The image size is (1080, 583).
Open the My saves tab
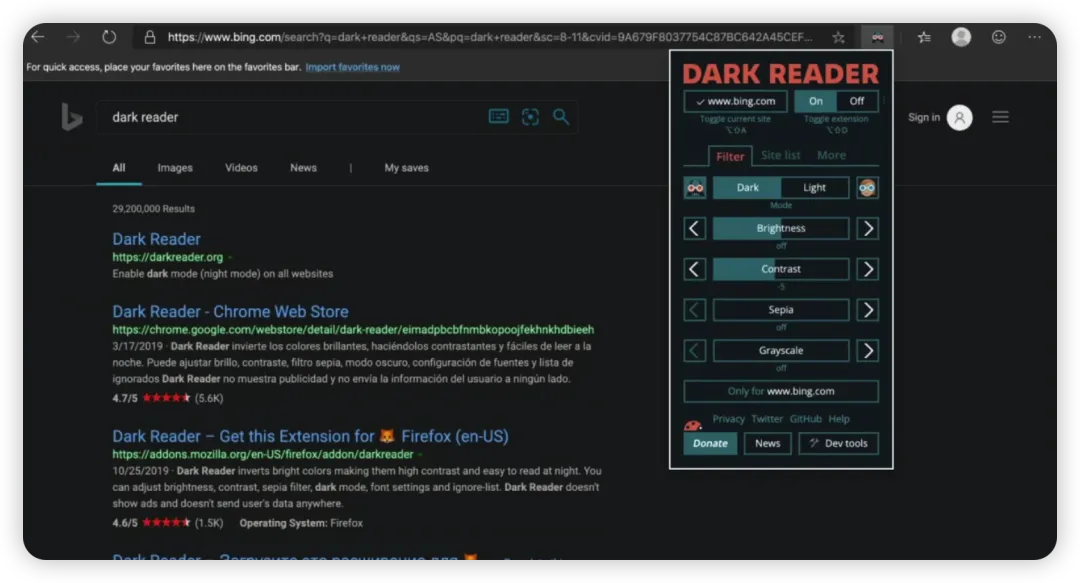pos(406,167)
